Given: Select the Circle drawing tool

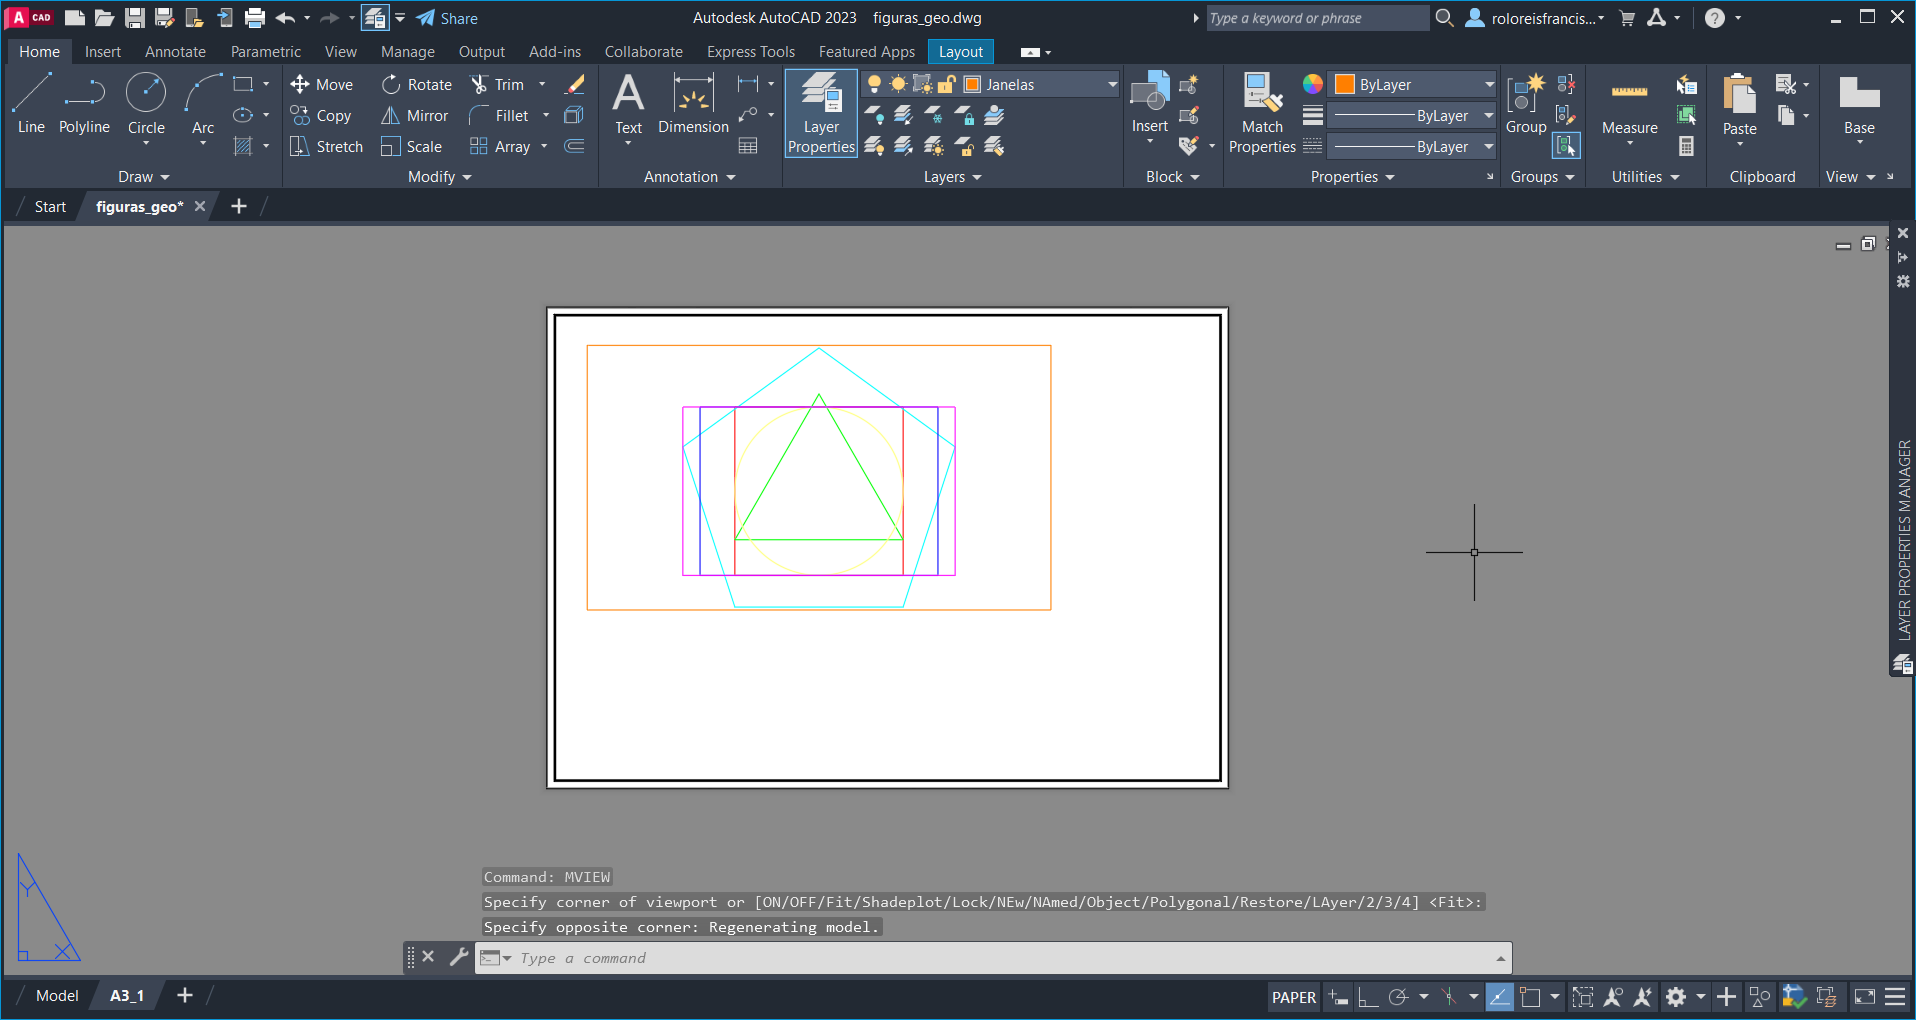Looking at the screenshot, I should tap(146, 103).
